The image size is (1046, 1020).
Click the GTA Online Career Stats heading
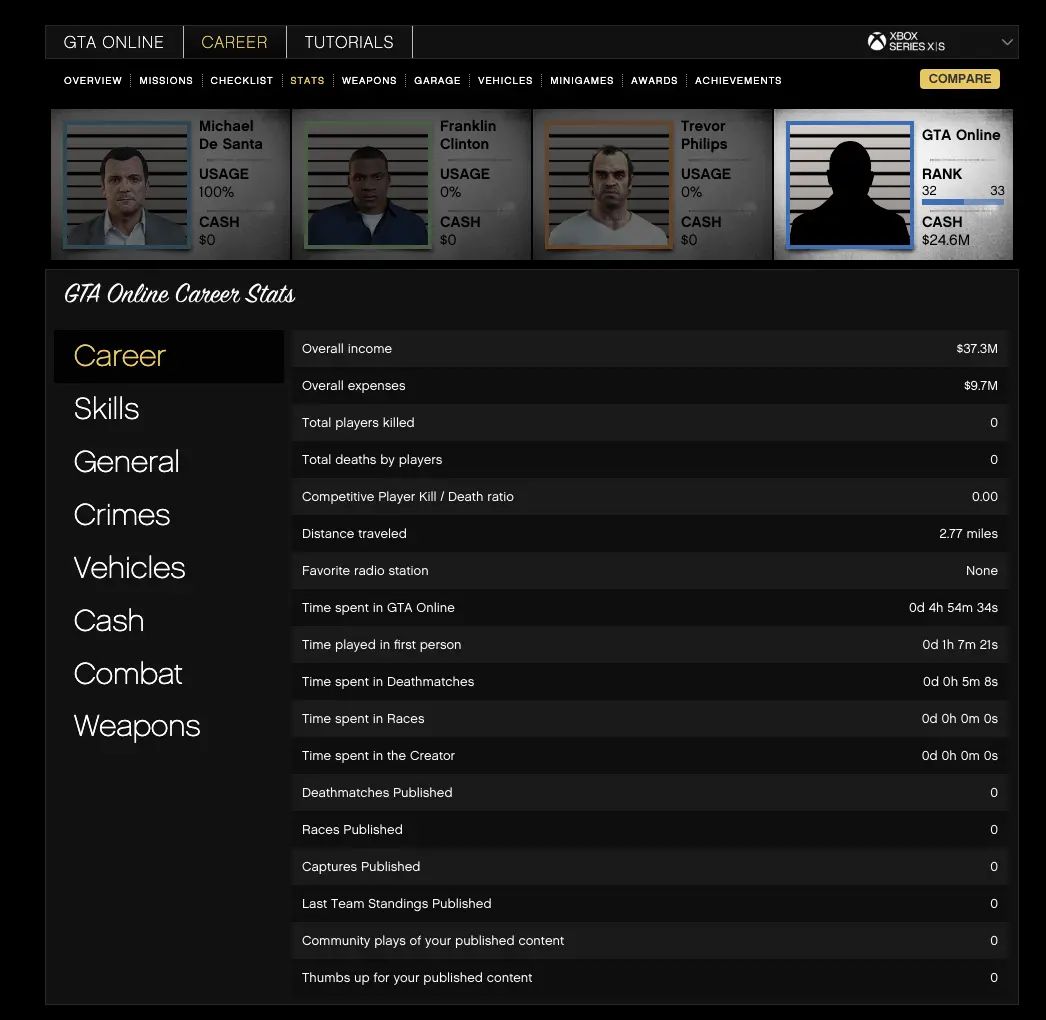(179, 294)
